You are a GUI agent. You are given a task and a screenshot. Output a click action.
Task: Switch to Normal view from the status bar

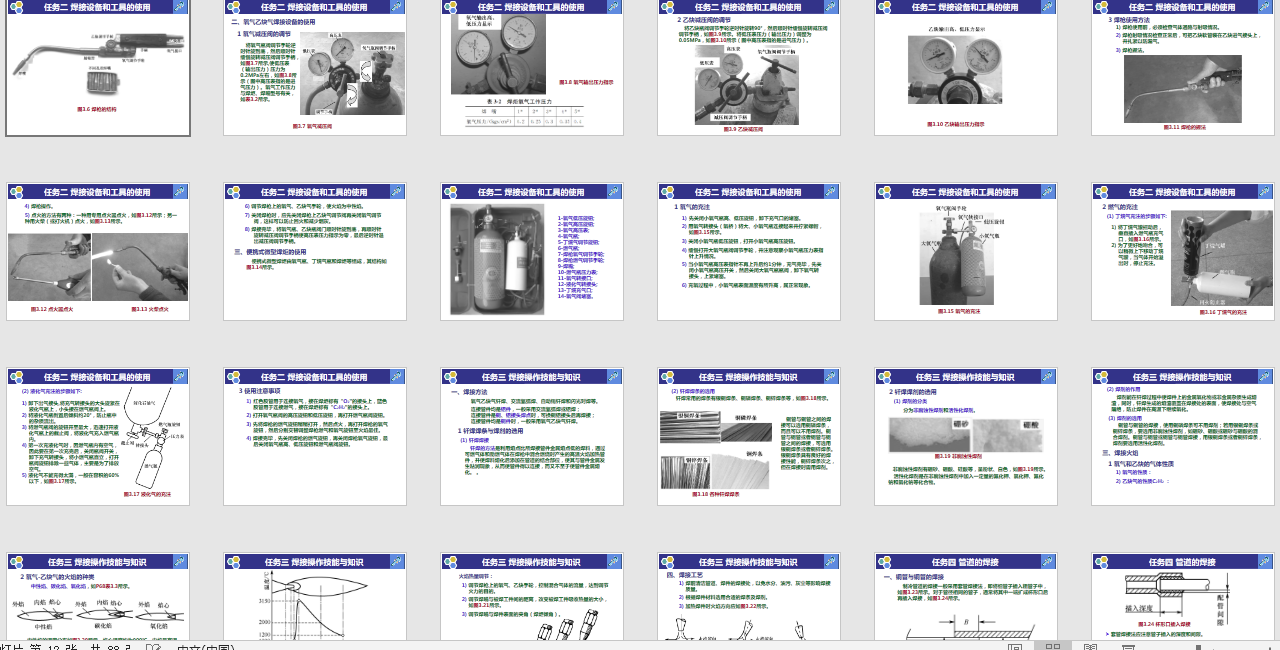(1014, 646)
